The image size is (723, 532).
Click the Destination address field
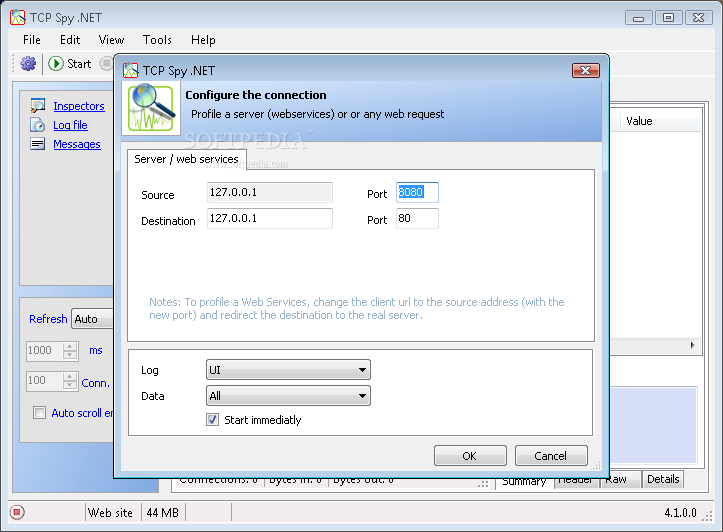pos(270,218)
